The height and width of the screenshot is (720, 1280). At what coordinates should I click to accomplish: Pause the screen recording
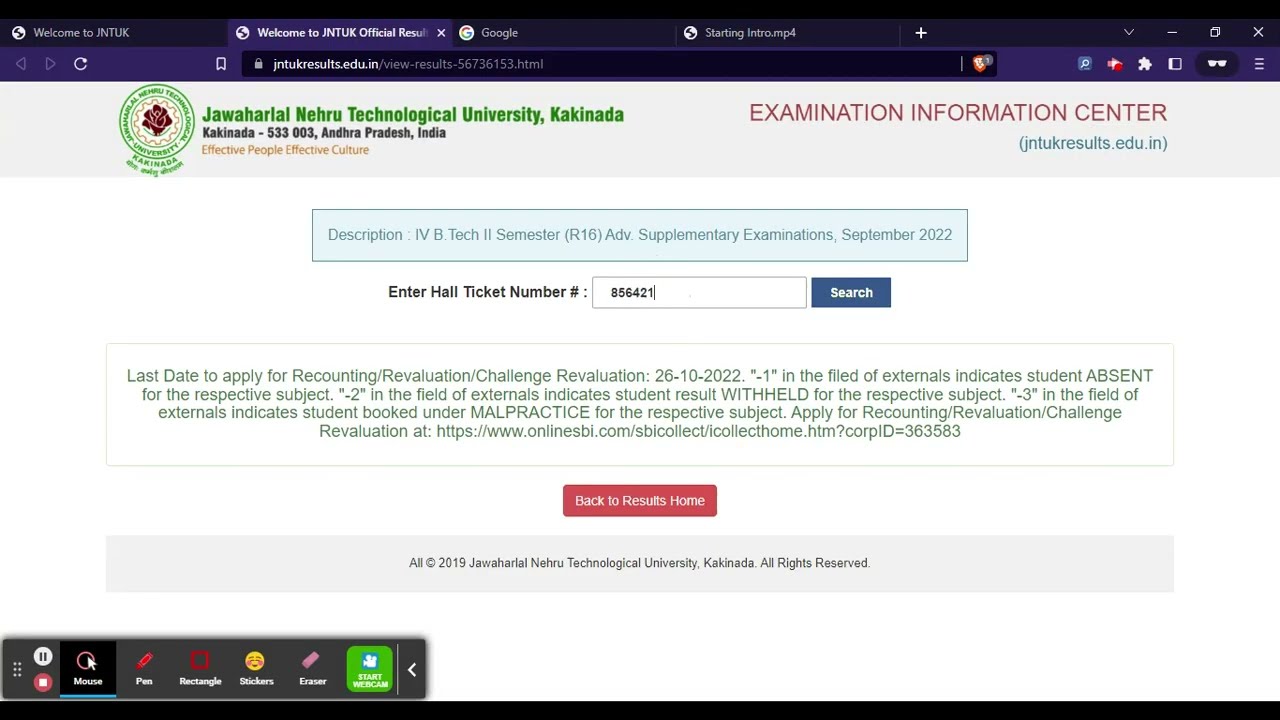pos(43,657)
